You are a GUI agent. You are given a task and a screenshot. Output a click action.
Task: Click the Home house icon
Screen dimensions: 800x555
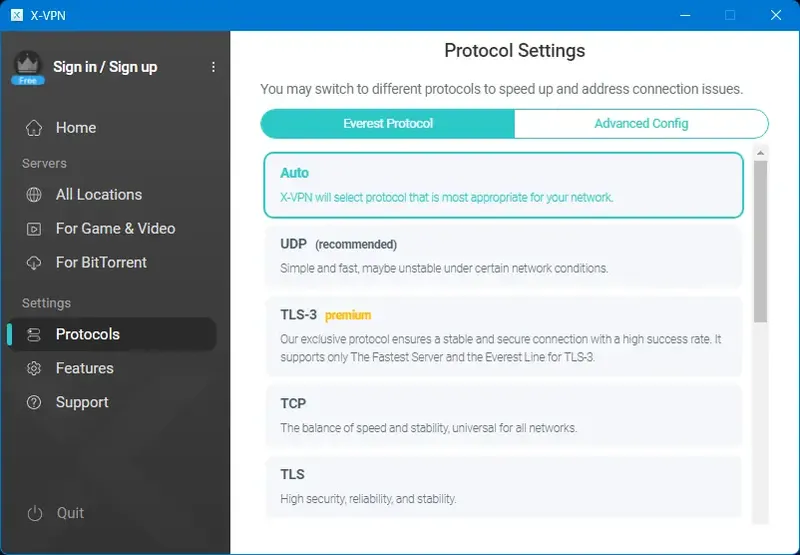[x=34, y=128]
